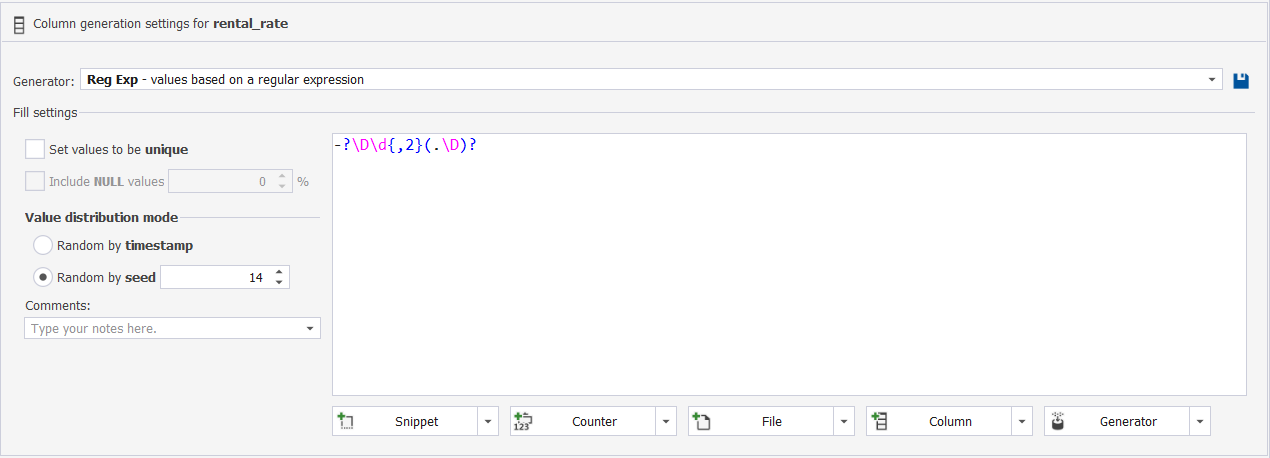Insert a File reference

[761, 421]
